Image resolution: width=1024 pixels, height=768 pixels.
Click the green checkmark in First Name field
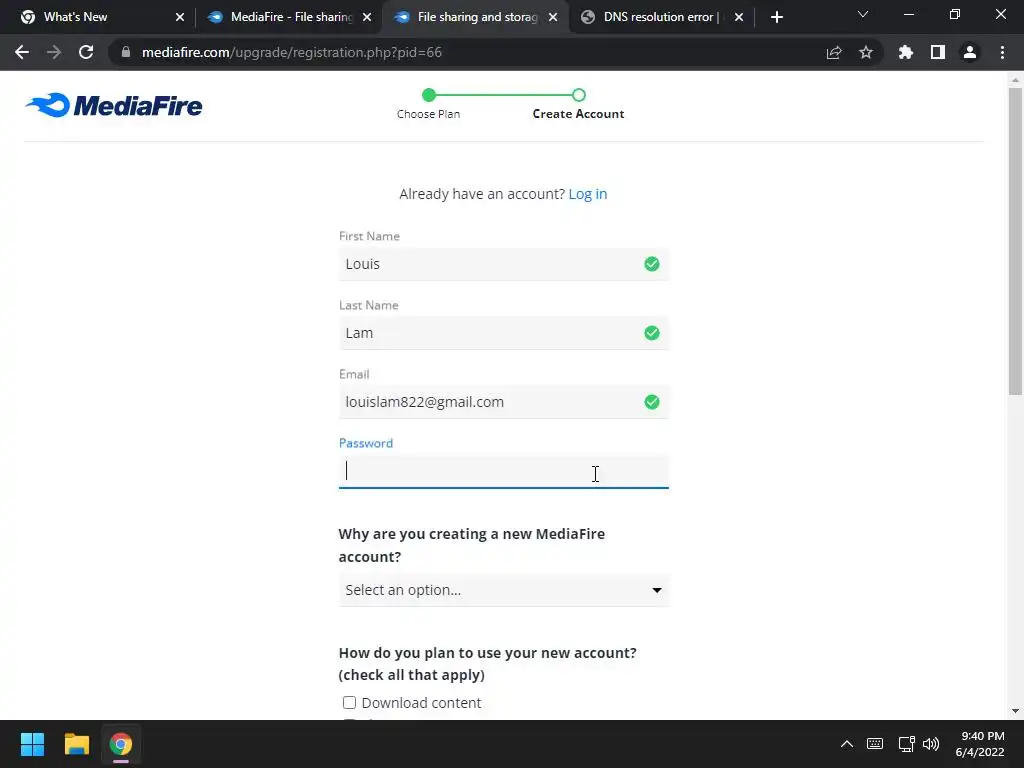click(652, 264)
